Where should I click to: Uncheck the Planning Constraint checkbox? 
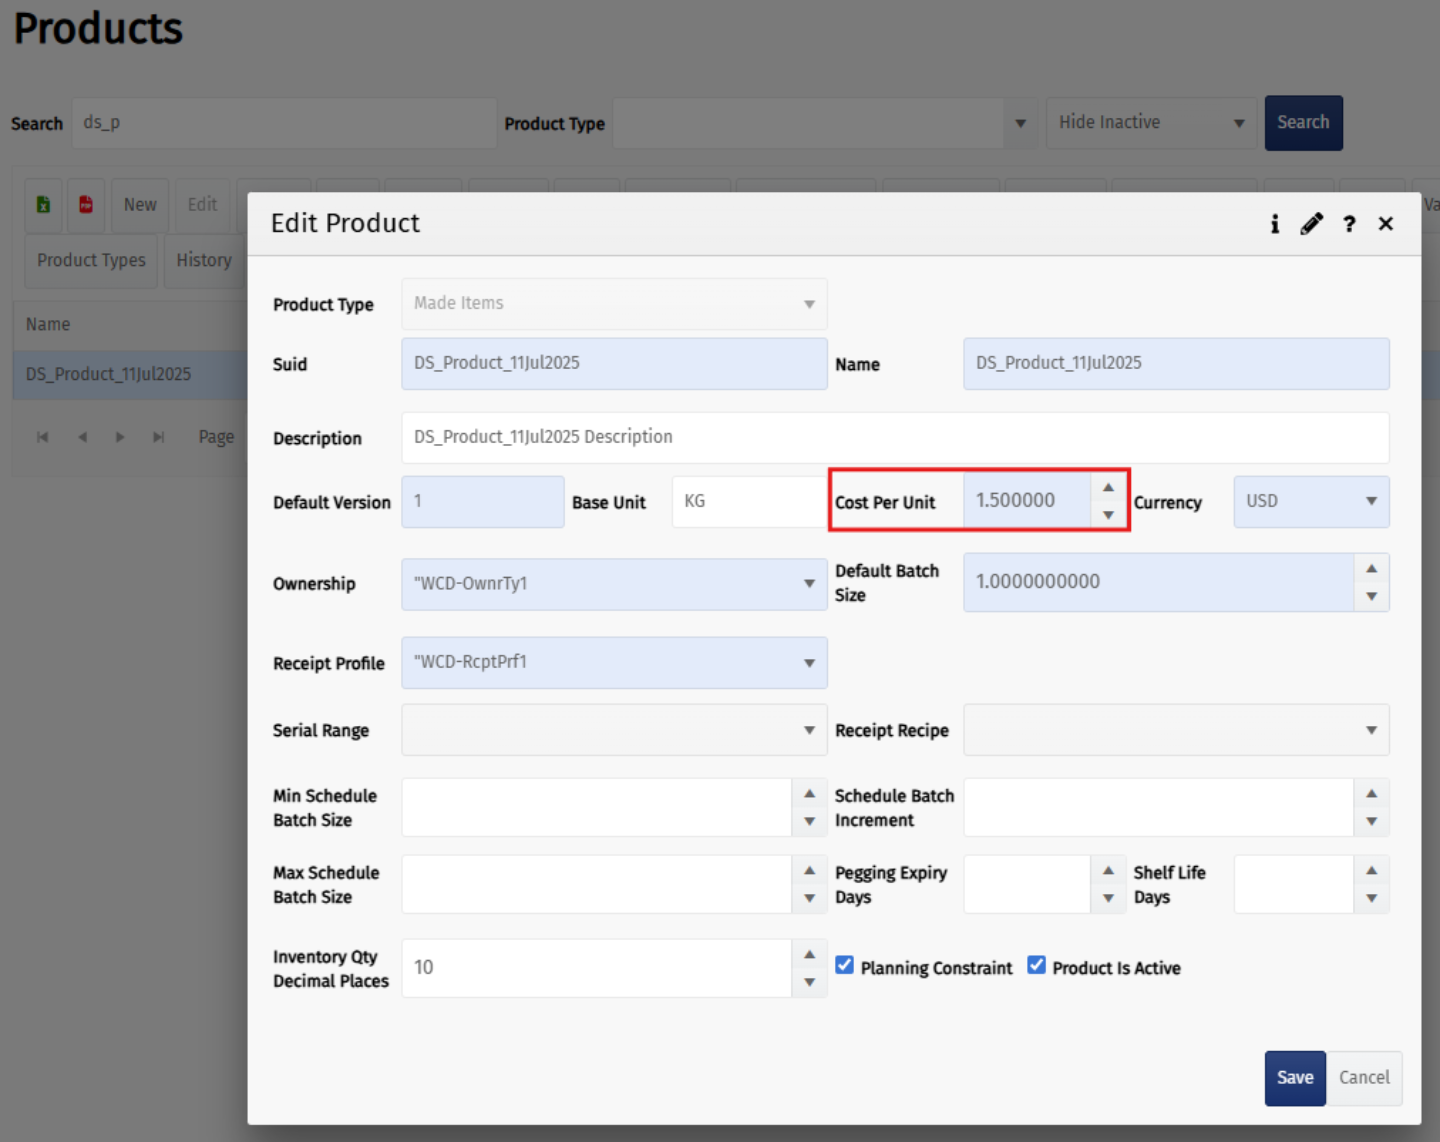[845, 966]
